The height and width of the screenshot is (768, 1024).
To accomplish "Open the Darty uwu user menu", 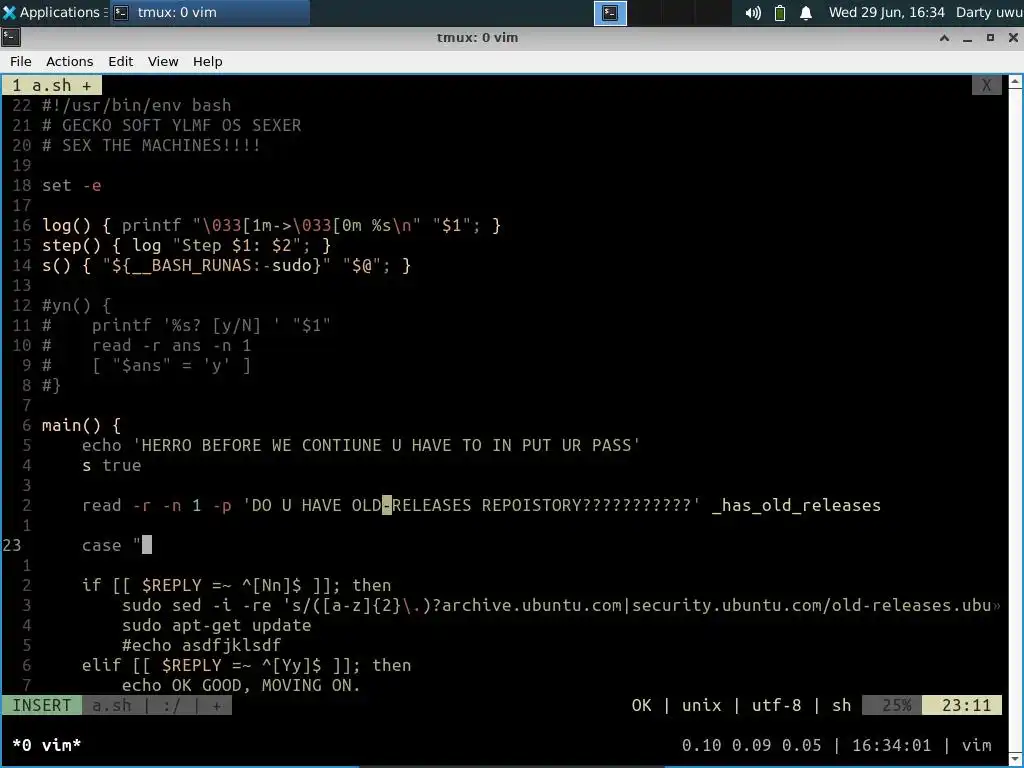I will tap(989, 12).
